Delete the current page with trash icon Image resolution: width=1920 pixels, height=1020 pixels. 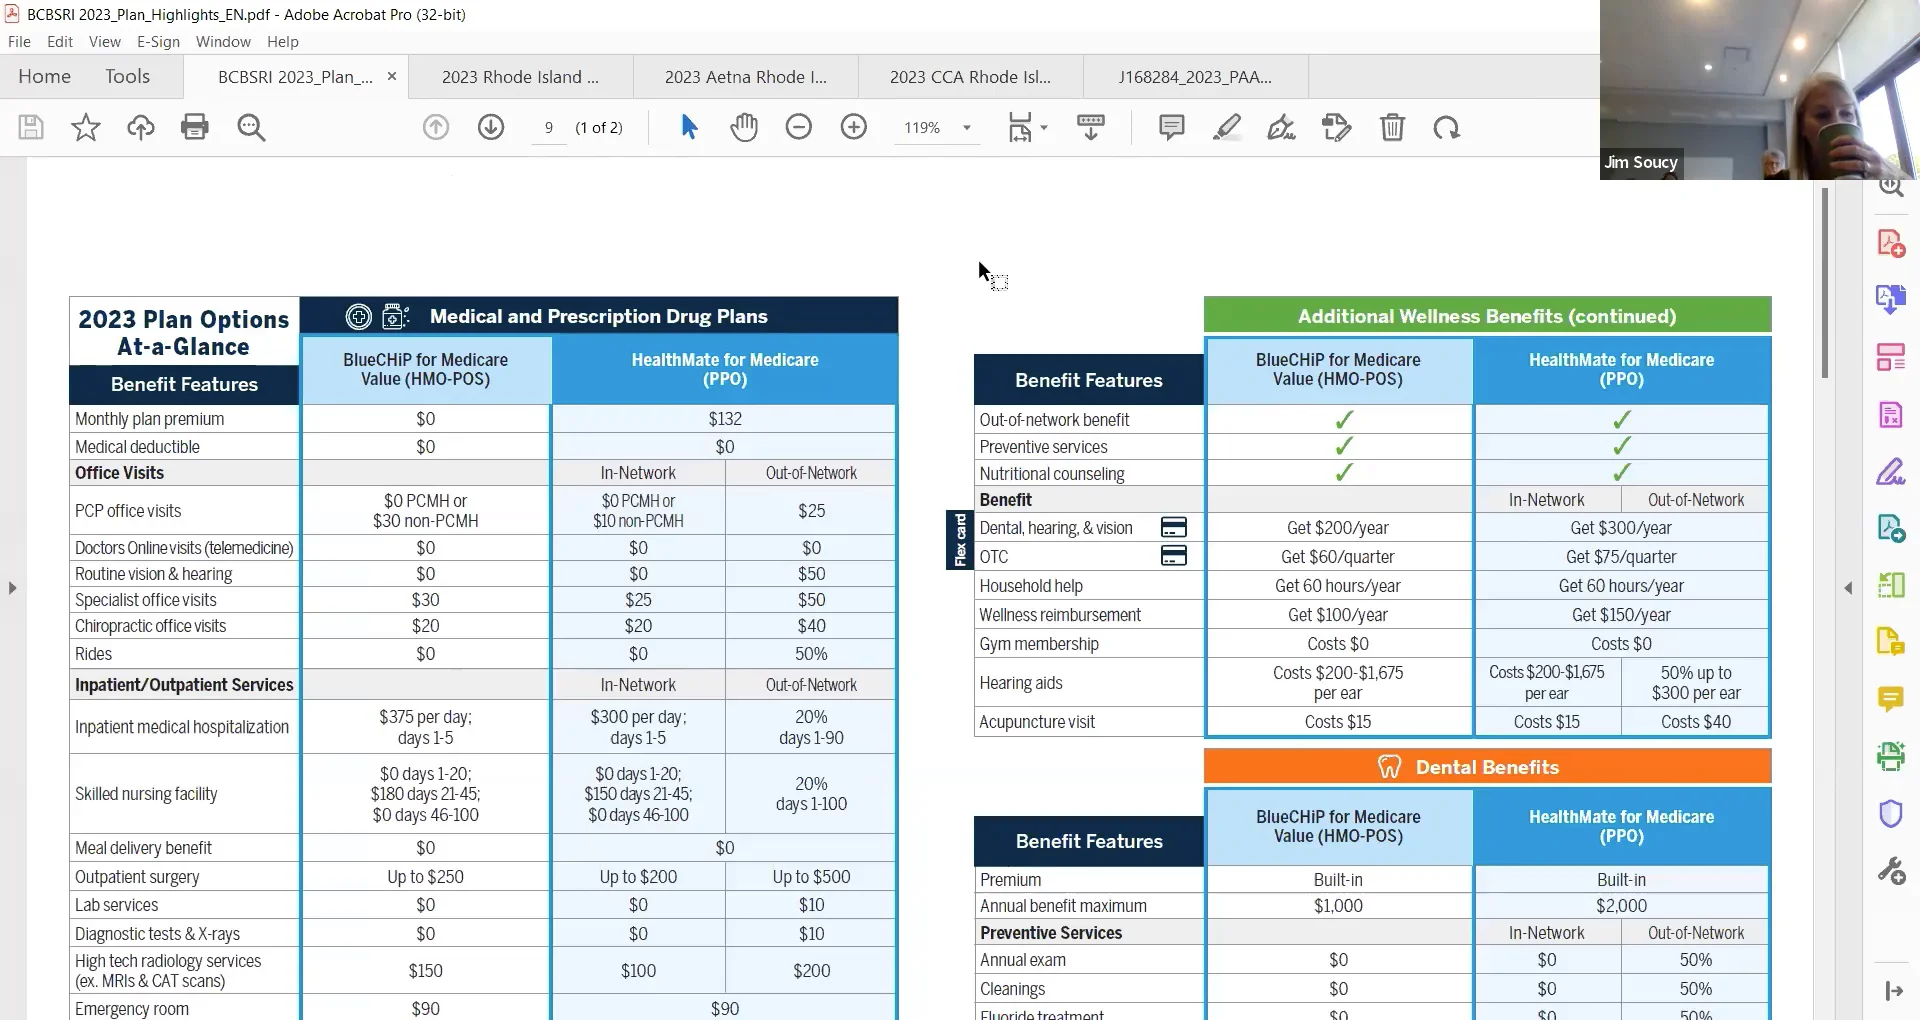click(1393, 127)
